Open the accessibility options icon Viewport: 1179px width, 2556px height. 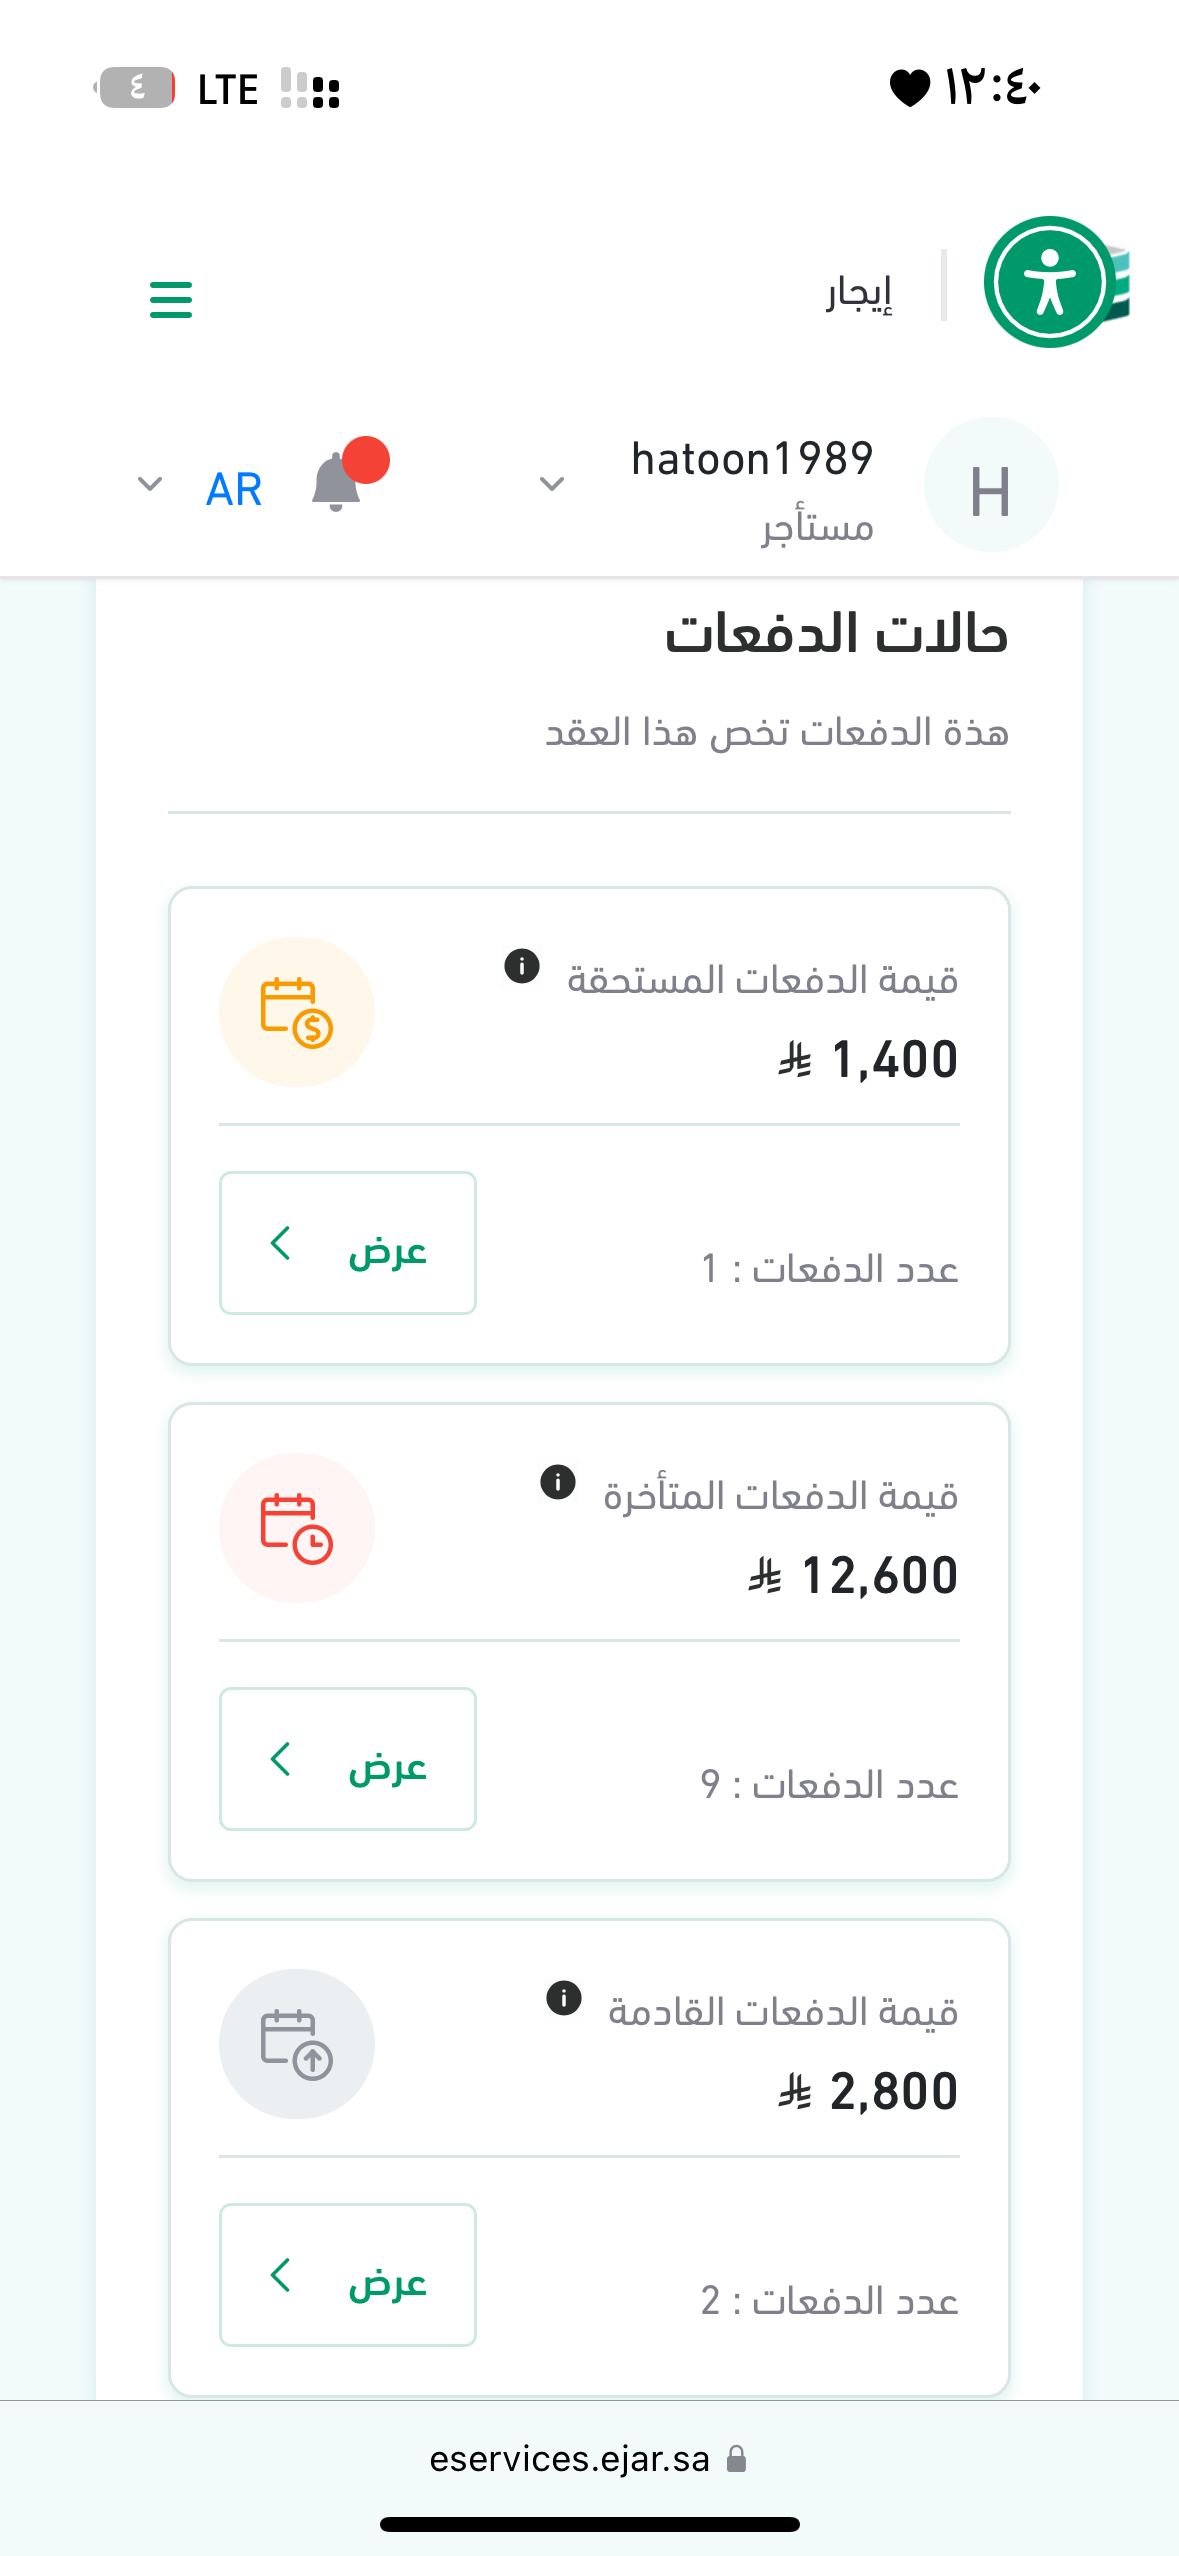[1049, 282]
